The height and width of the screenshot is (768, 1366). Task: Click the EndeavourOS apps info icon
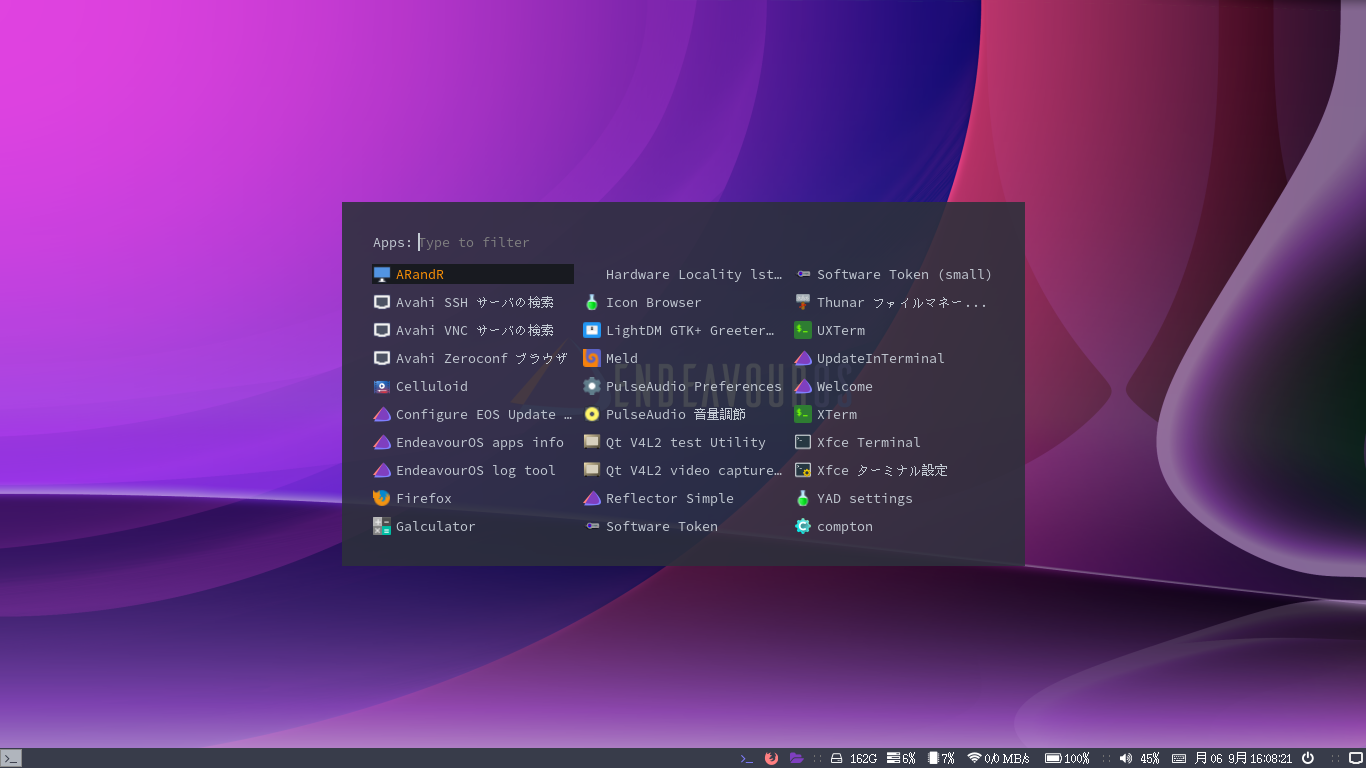pyautogui.click(x=382, y=442)
